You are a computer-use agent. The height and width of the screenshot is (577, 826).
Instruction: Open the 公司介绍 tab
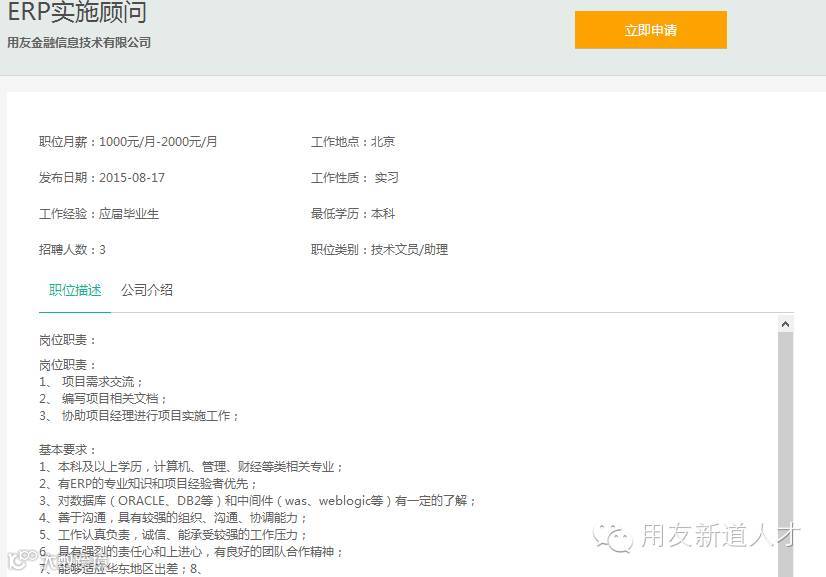pos(147,290)
